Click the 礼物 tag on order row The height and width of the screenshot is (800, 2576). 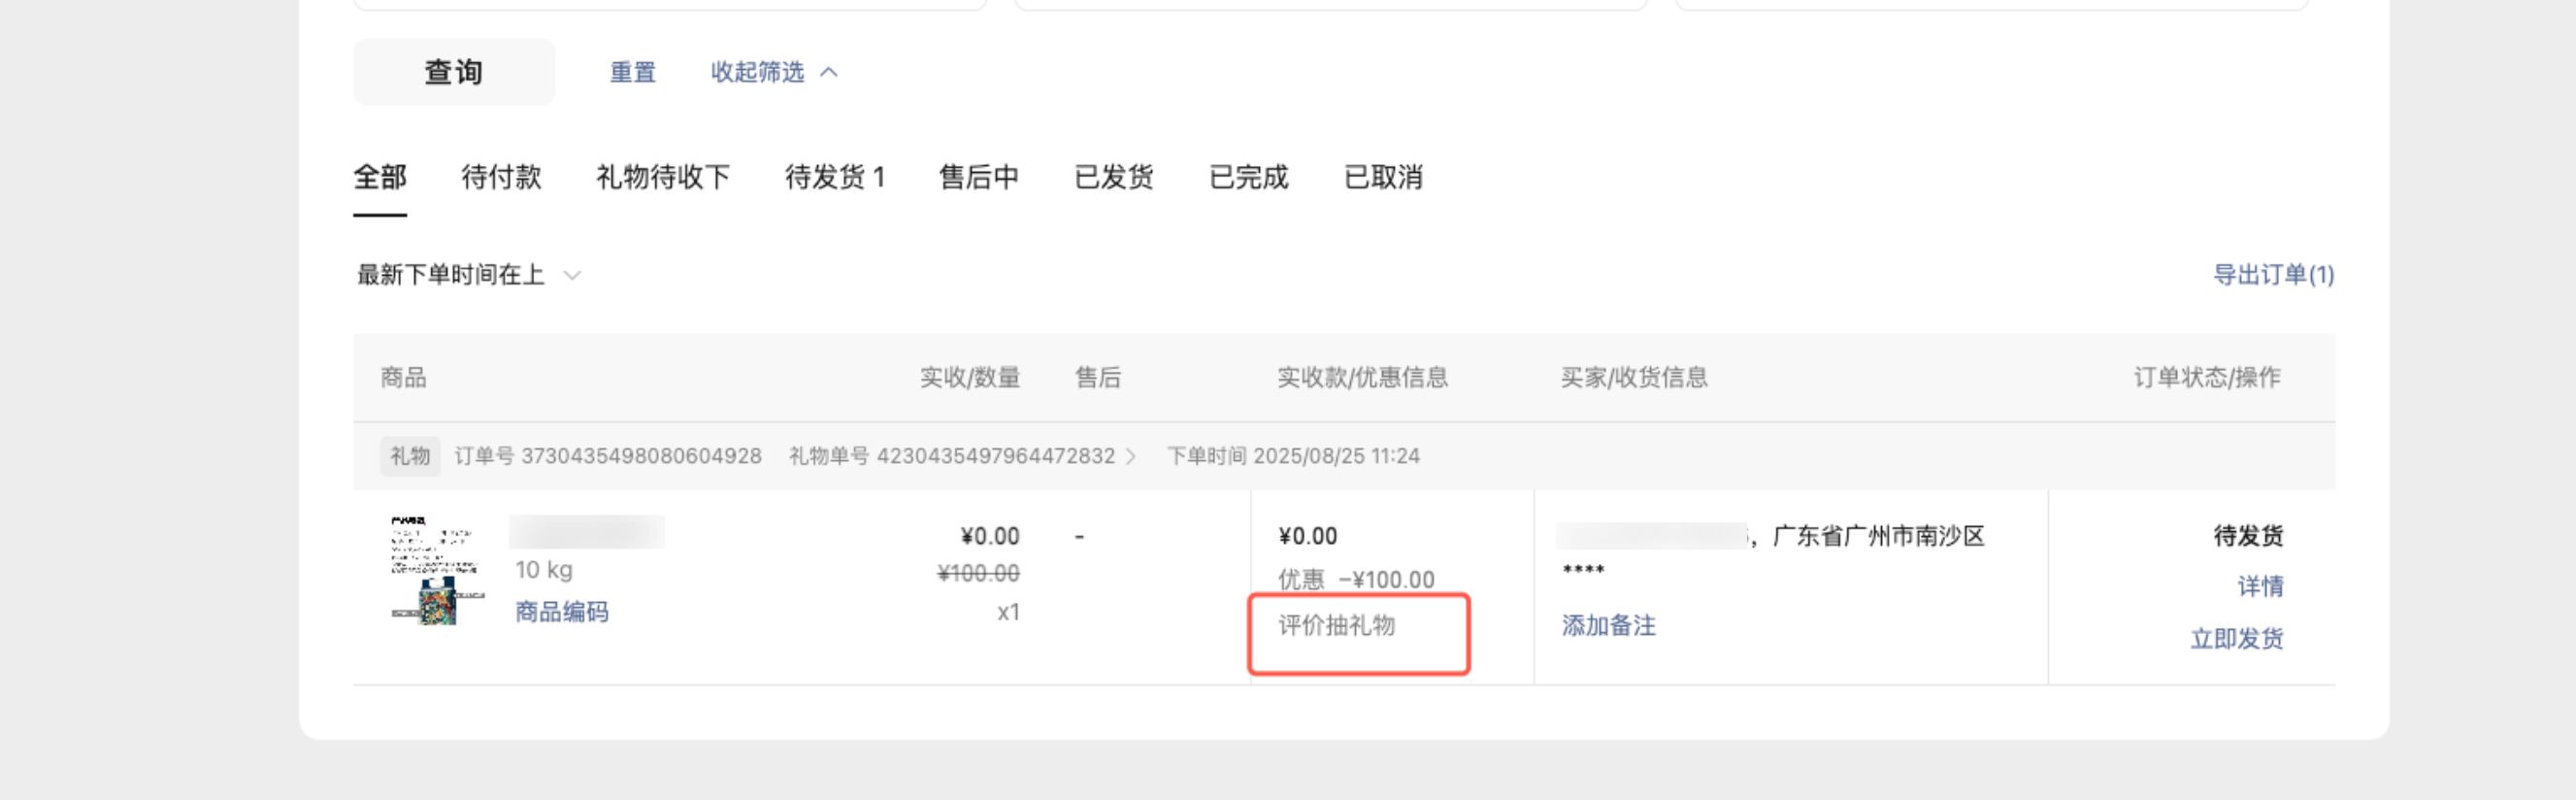pyautogui.click(x=409, y=457)
